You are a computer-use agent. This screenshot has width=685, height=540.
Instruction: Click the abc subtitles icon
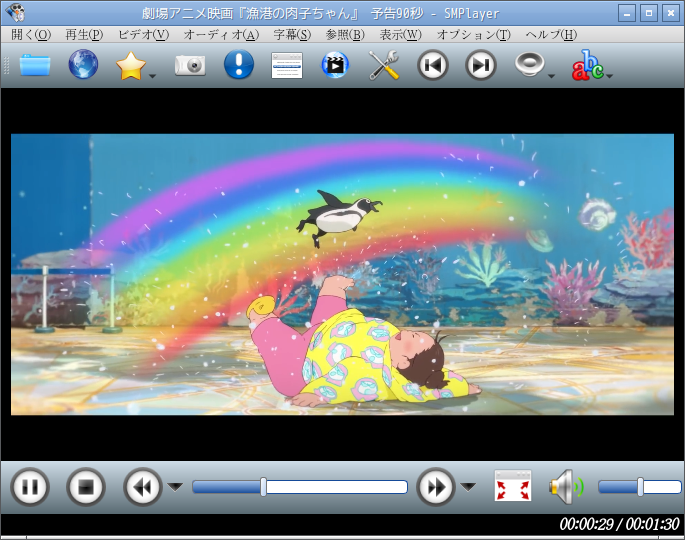coord(588,65)
